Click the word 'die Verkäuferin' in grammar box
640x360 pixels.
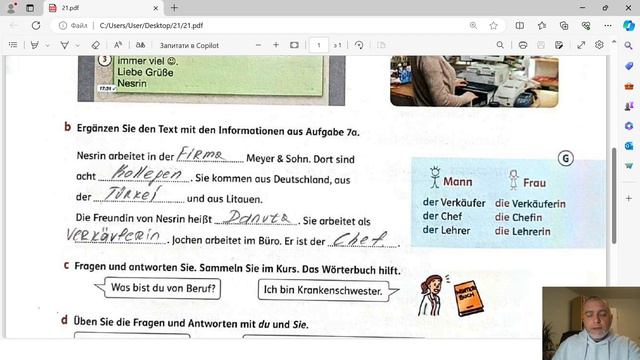coord(530,204)
